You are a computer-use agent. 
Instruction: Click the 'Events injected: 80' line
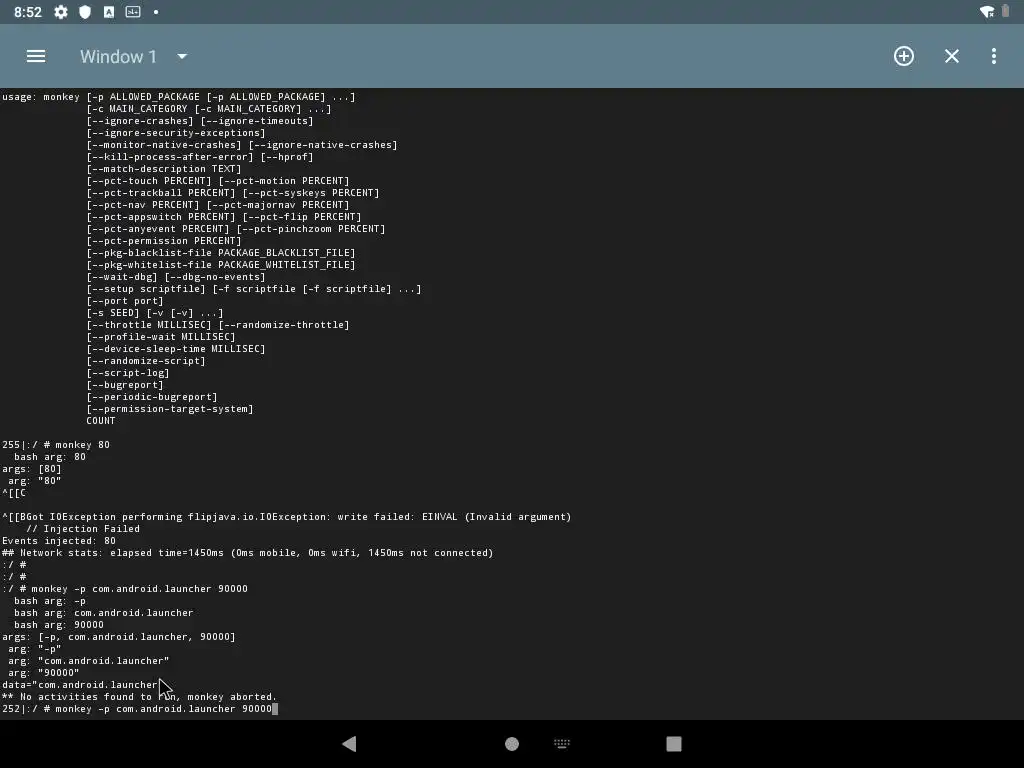click(59, 541)
